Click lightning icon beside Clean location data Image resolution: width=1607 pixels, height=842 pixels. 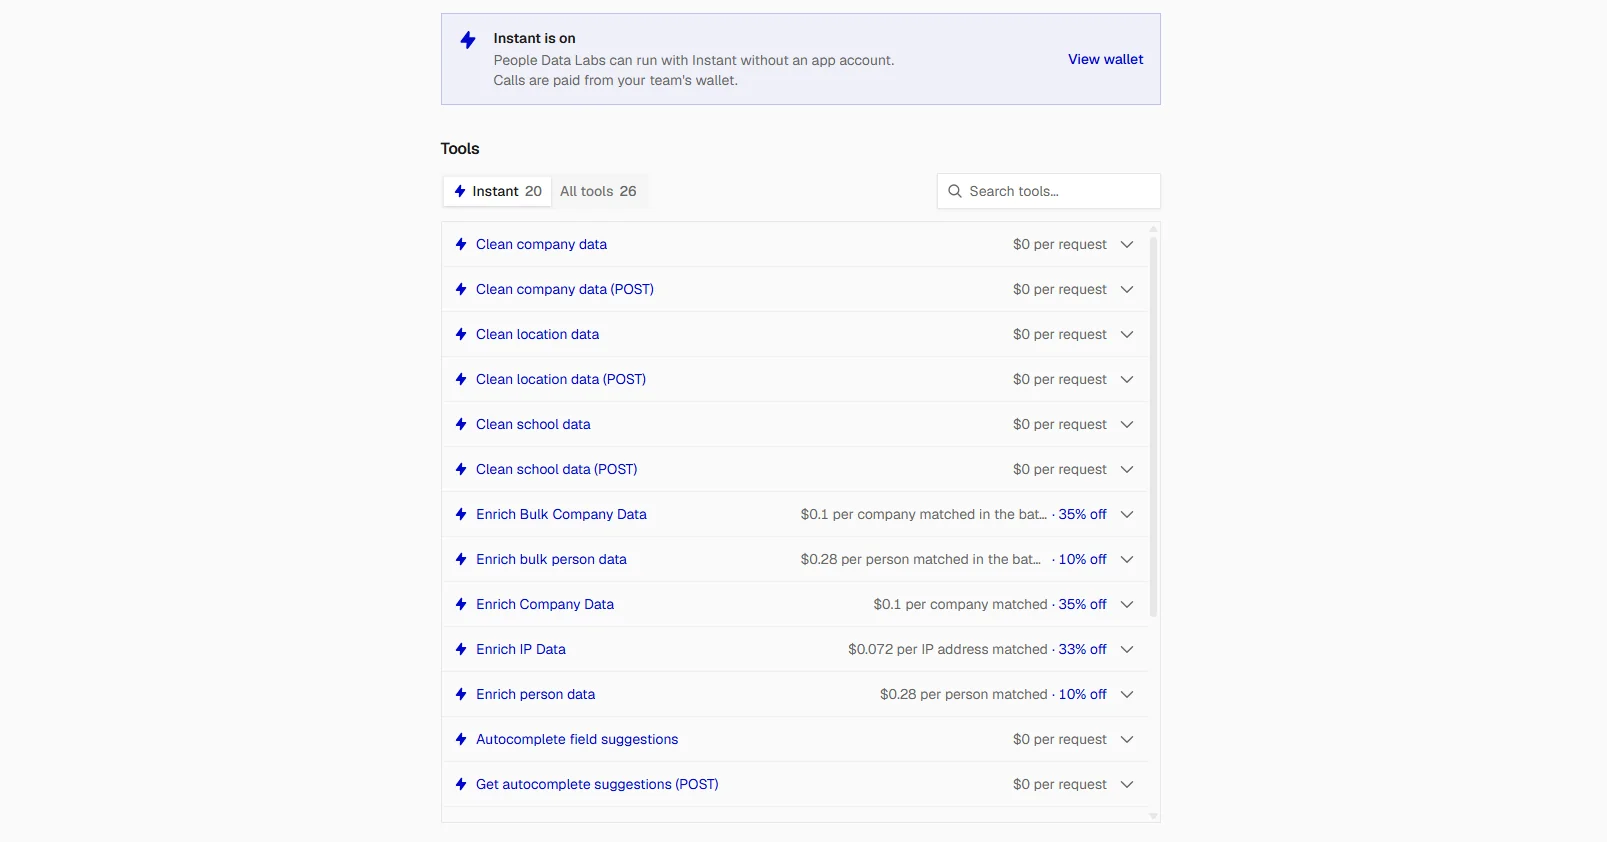tap(461, 334)
